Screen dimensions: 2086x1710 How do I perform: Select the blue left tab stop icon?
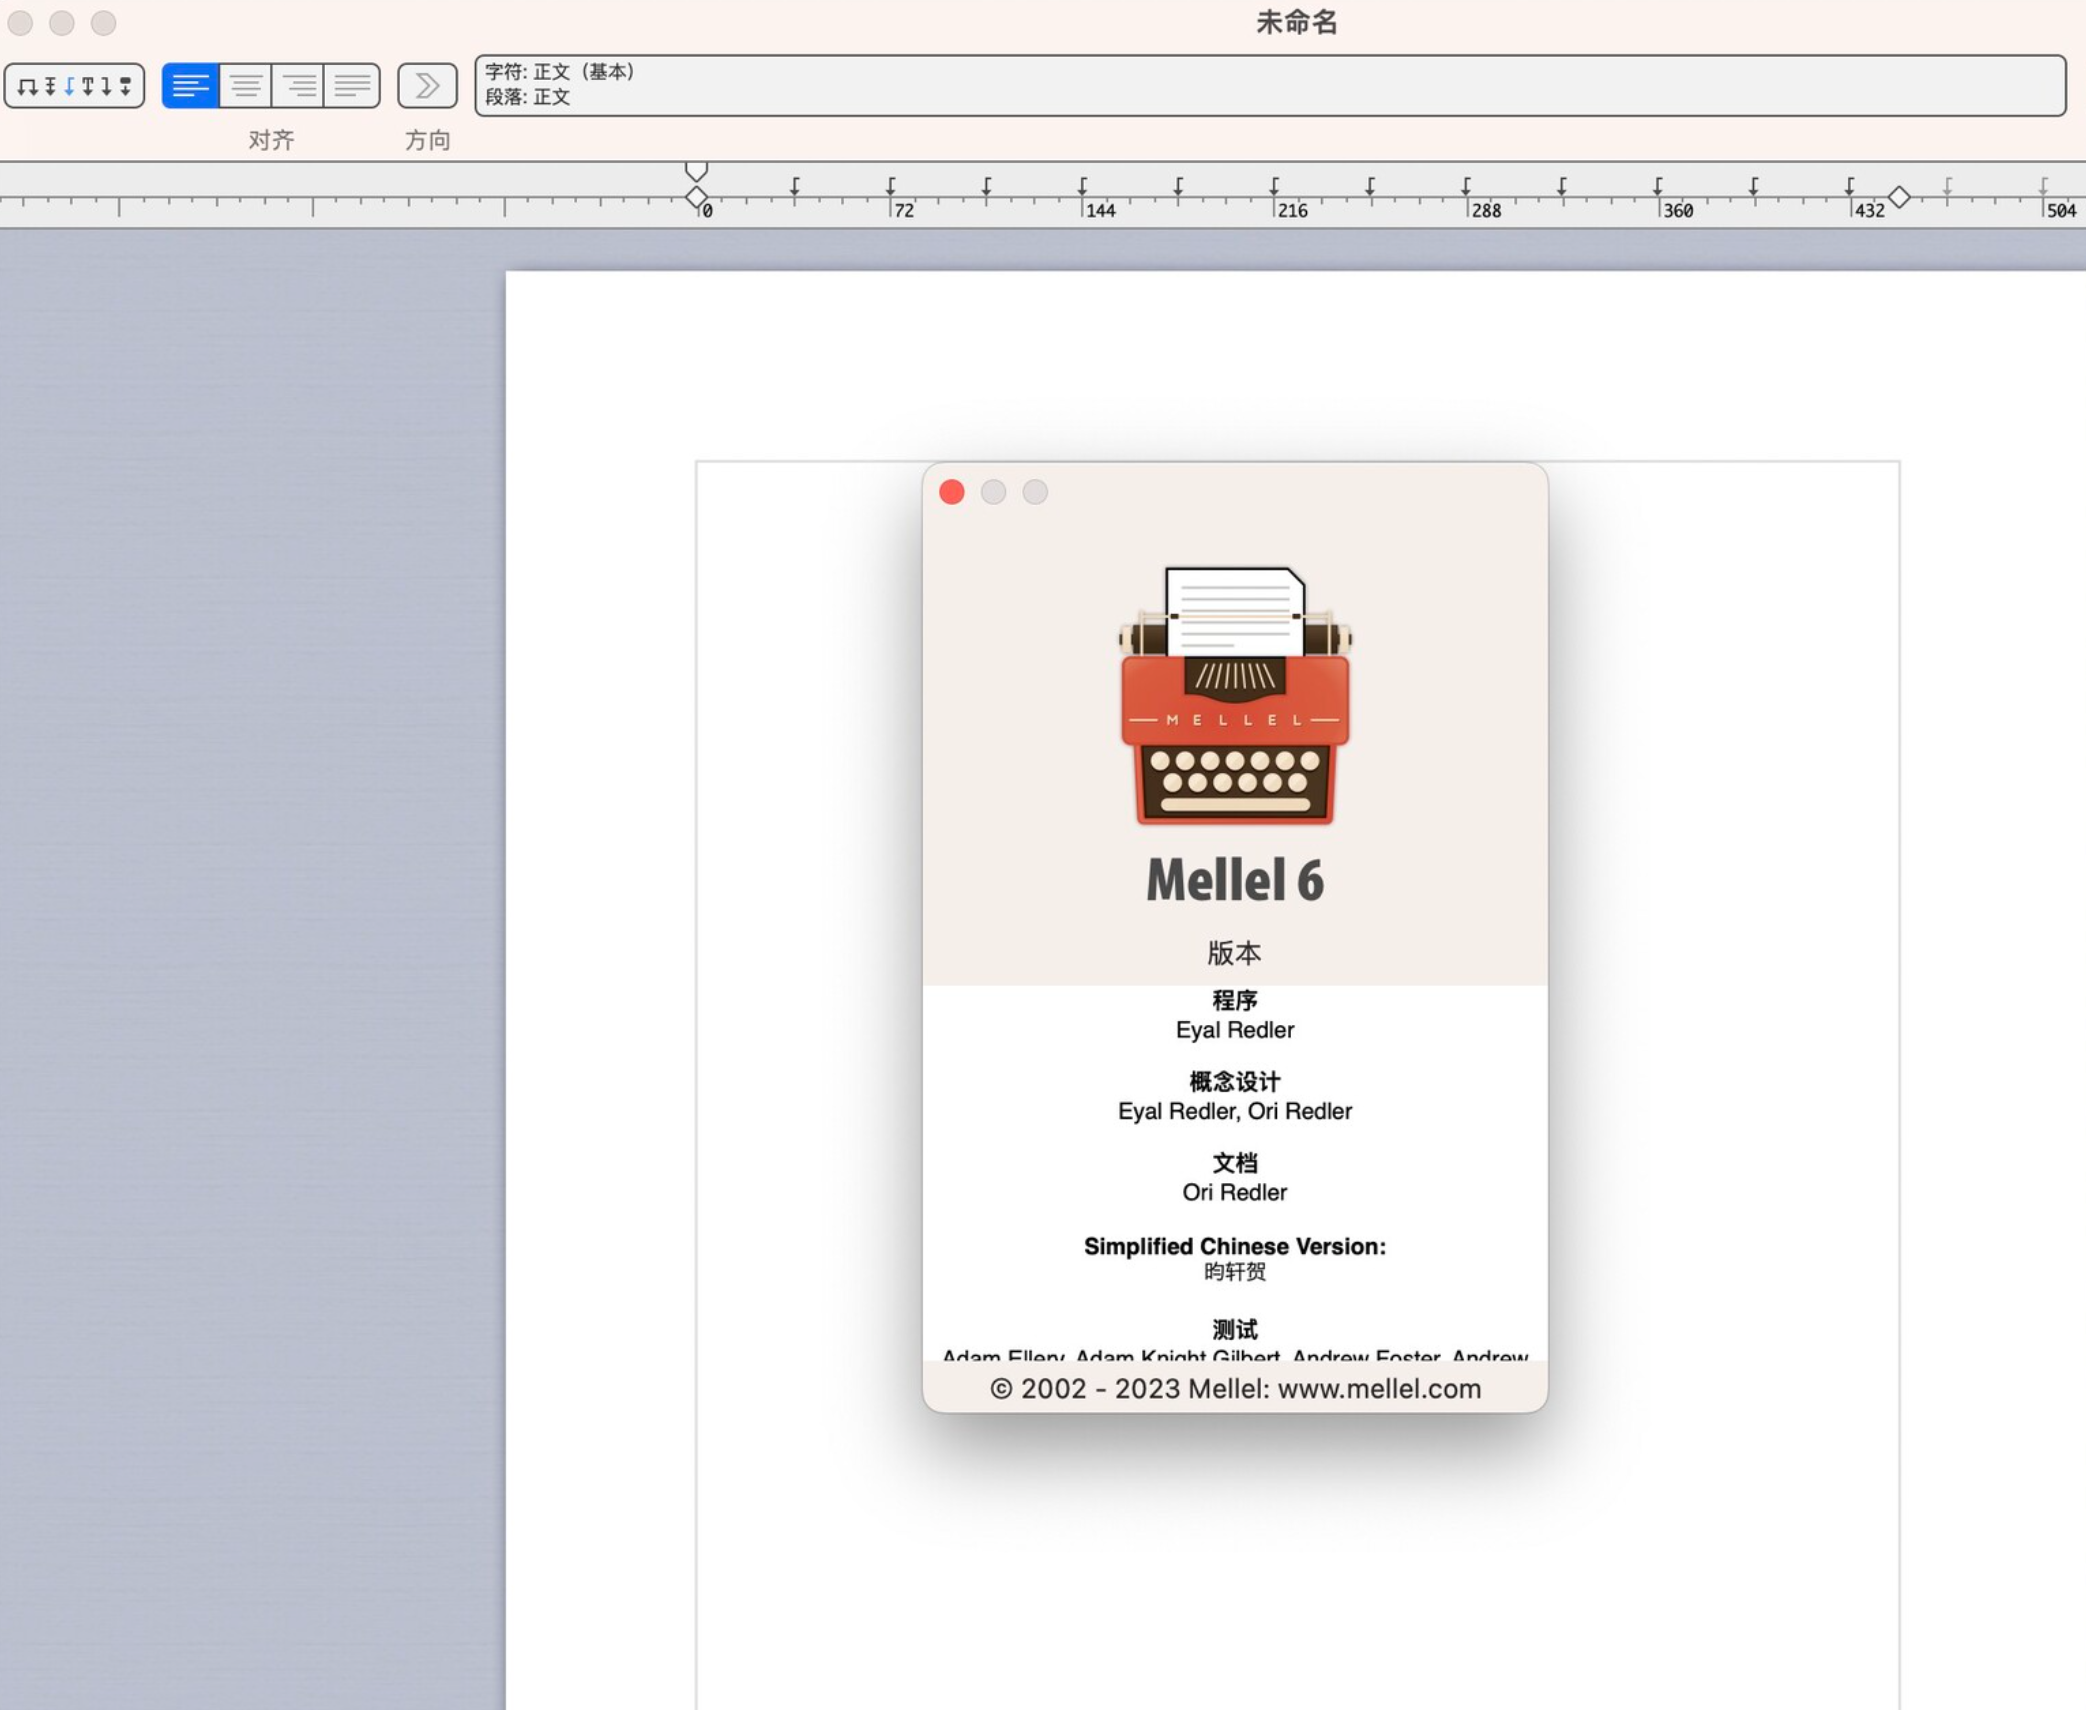click(69, 86)
